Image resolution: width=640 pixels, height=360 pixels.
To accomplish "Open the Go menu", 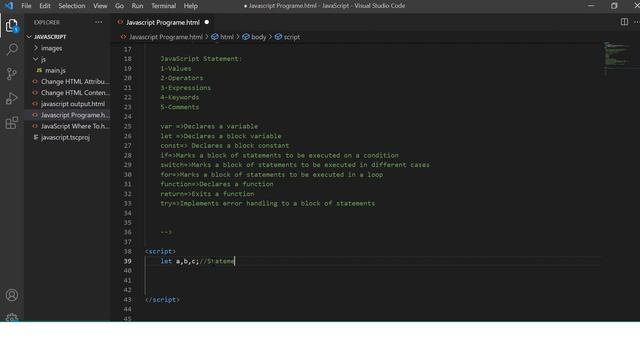I will (119, 6).
